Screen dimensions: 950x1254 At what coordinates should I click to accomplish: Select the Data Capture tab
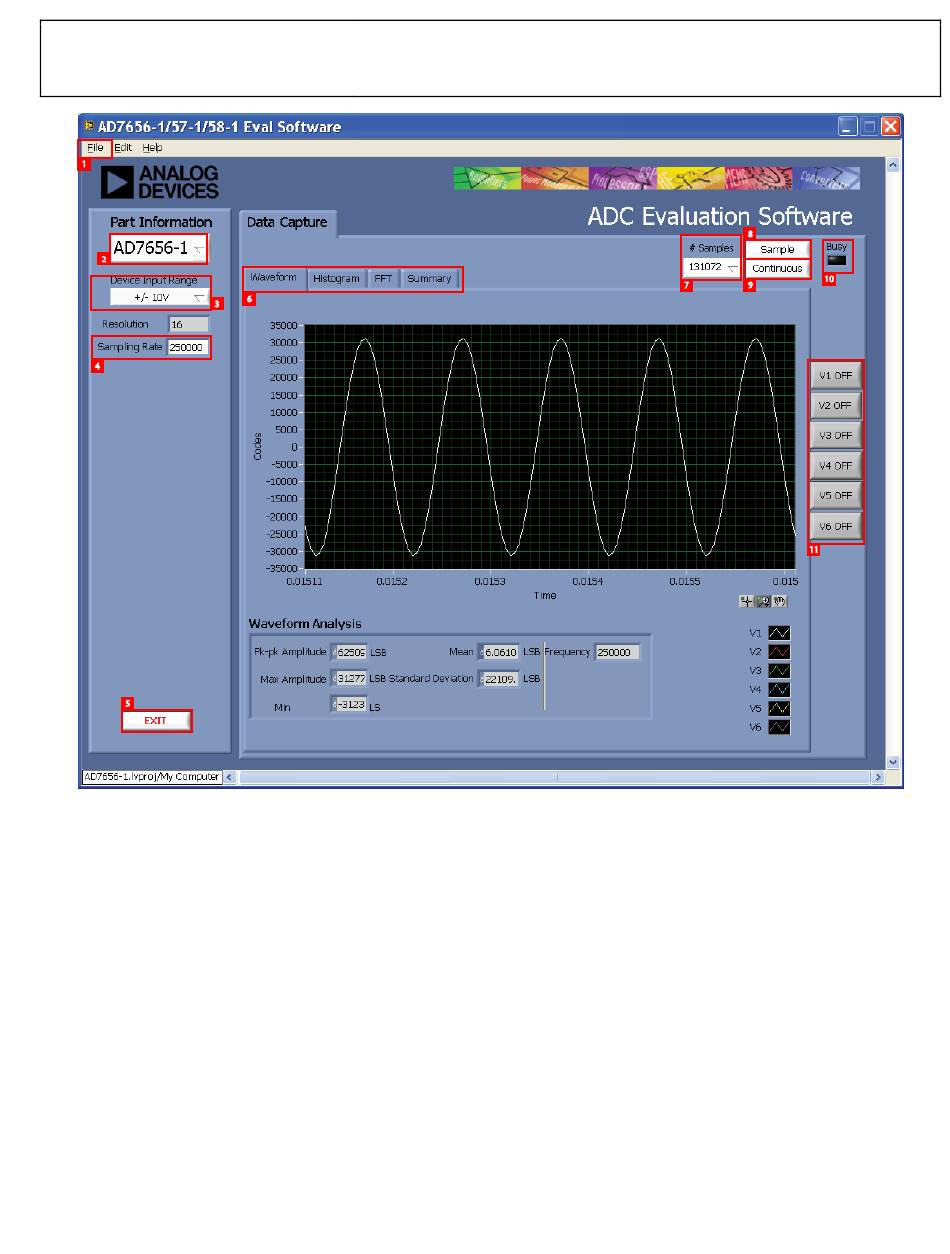pyautogui.click(x=287, y=223)
